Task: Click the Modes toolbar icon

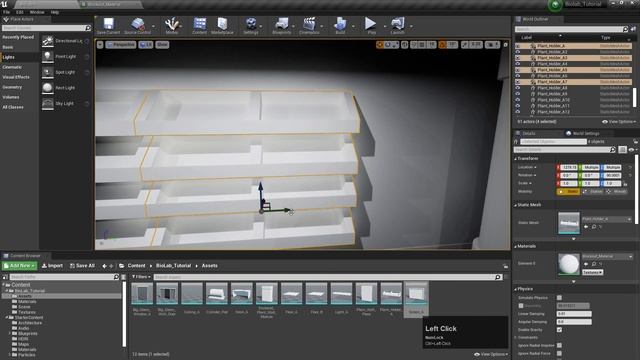Action: pos(172,24)
